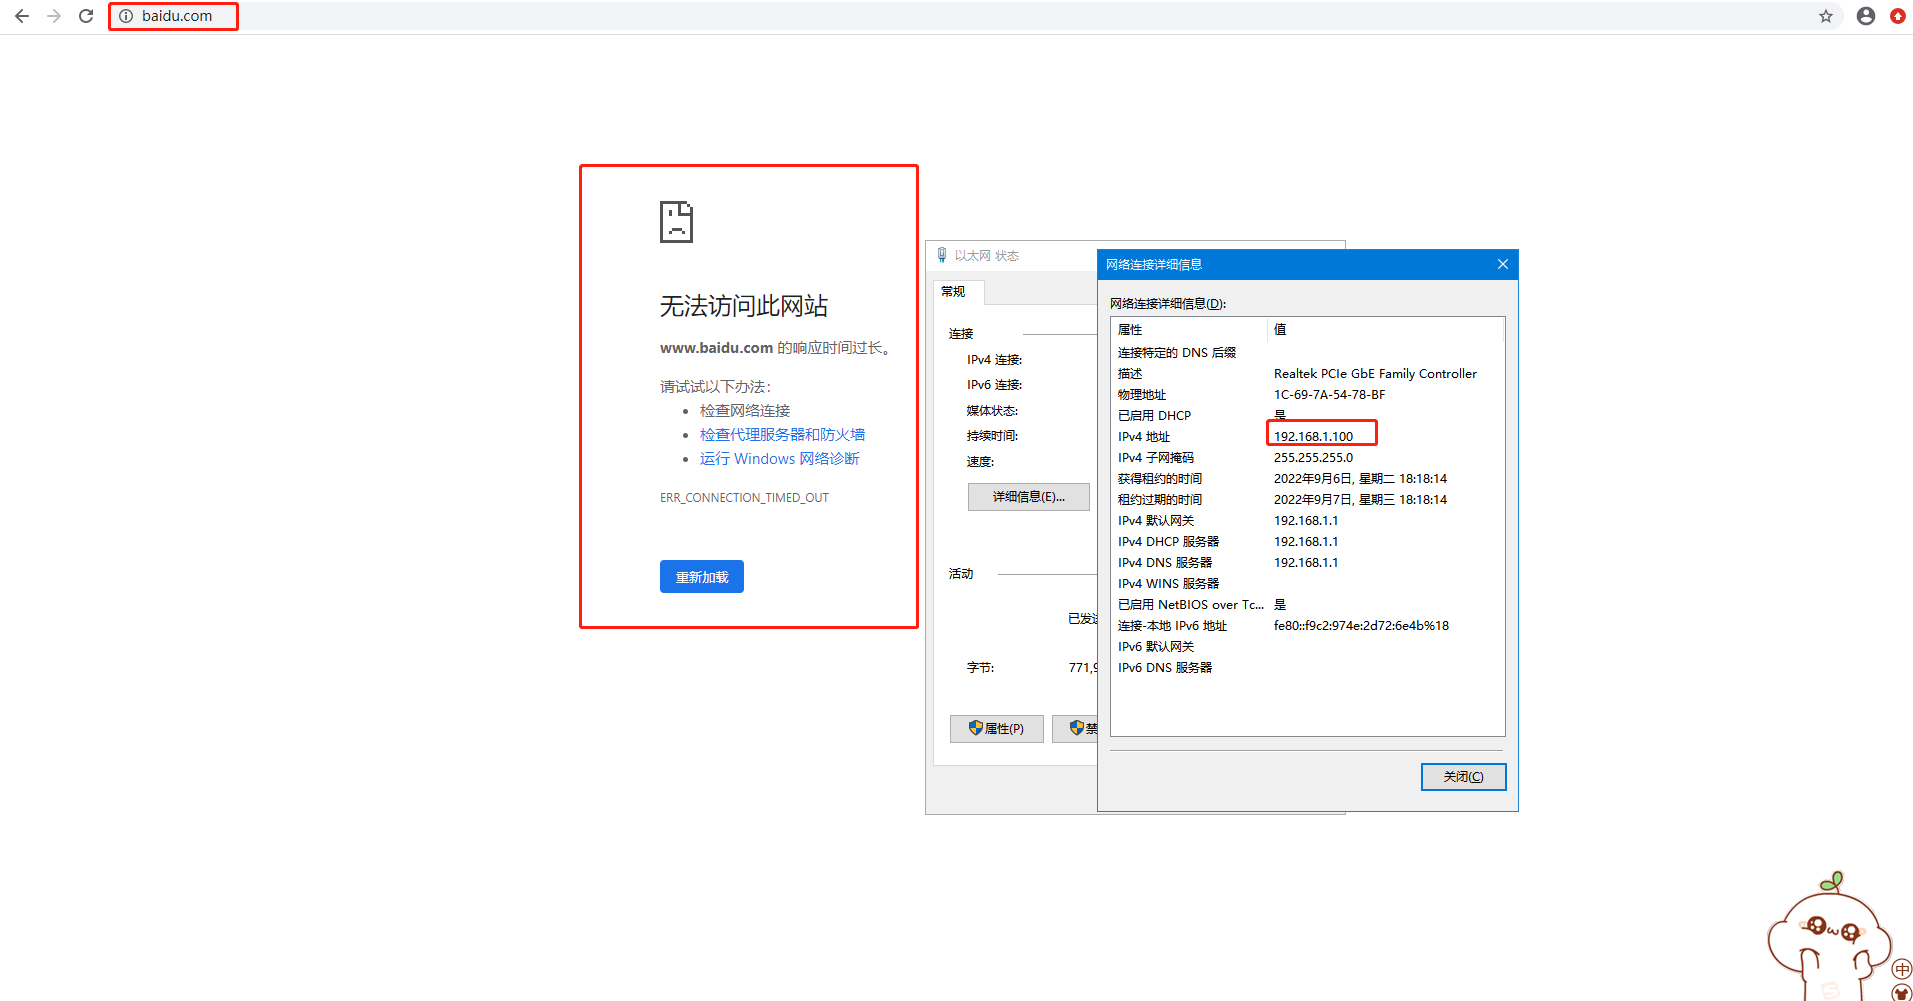Open the Chrome profile avatar icon
Image resolution: width=1913 pixels, height=1001 pixels.
tap(1865, 16)
